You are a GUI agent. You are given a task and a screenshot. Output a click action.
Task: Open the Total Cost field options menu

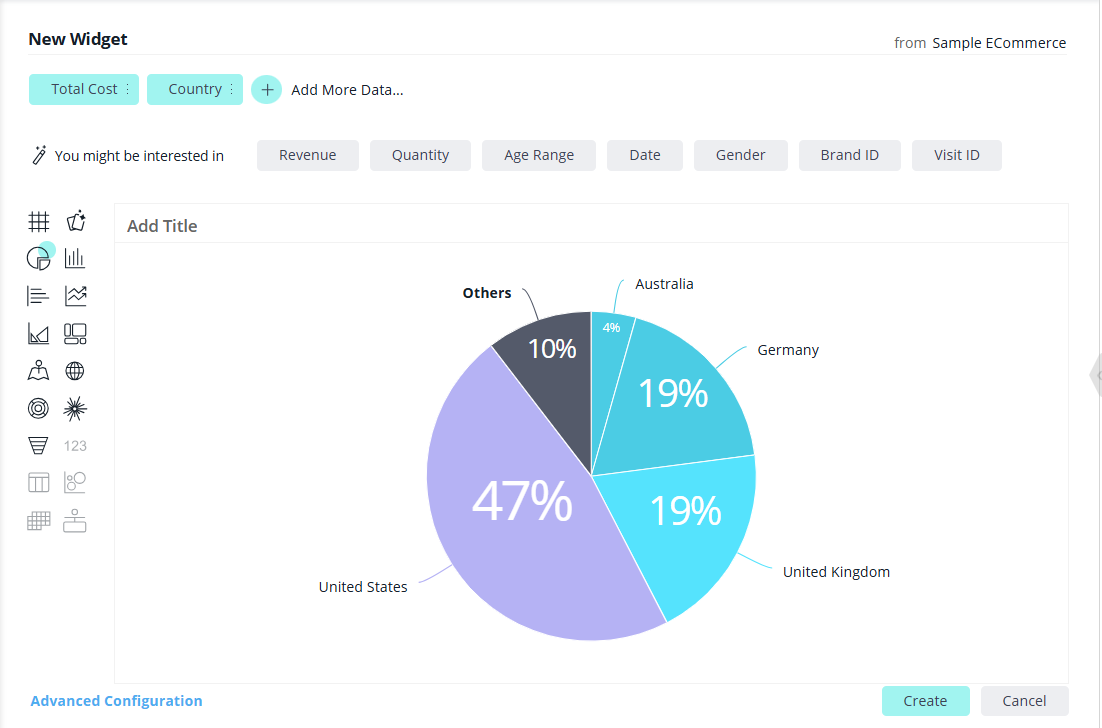point(127,90)
